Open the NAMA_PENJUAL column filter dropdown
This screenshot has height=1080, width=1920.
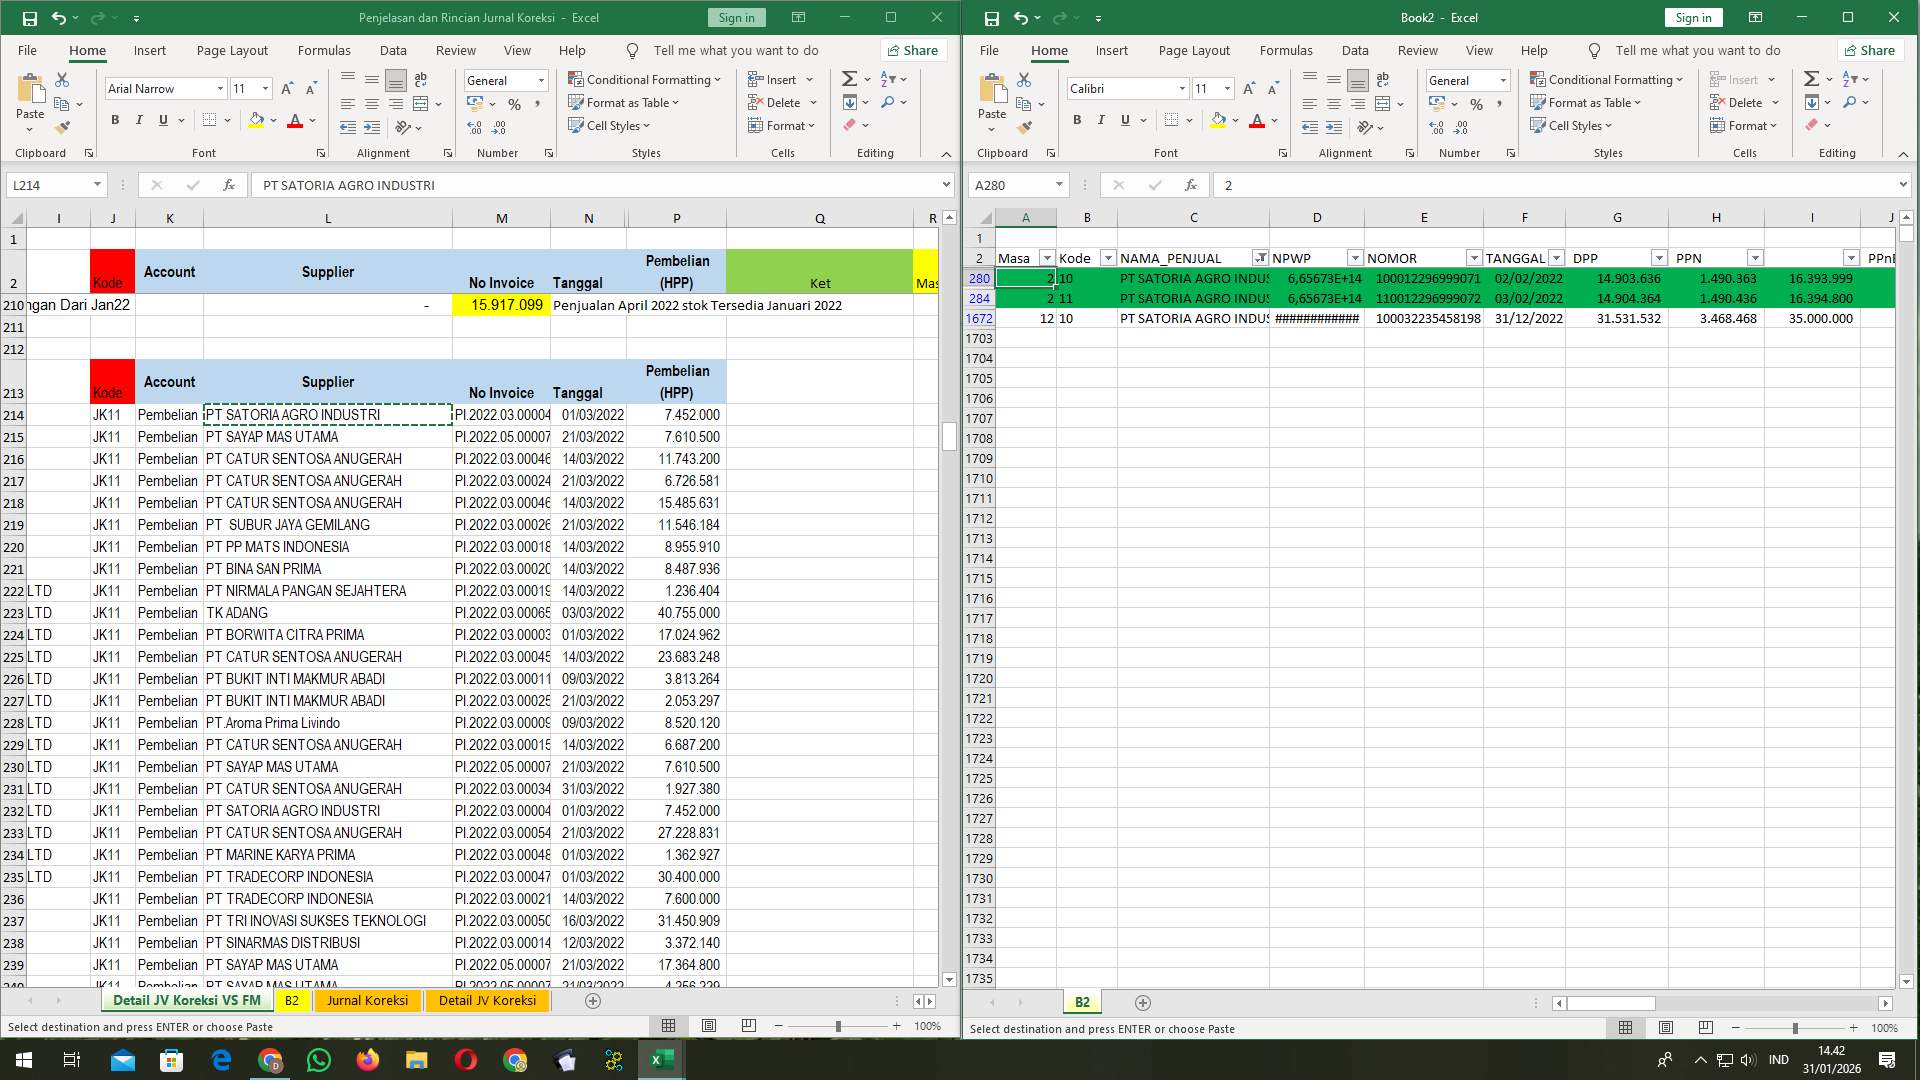click(x=1260, y=257)
